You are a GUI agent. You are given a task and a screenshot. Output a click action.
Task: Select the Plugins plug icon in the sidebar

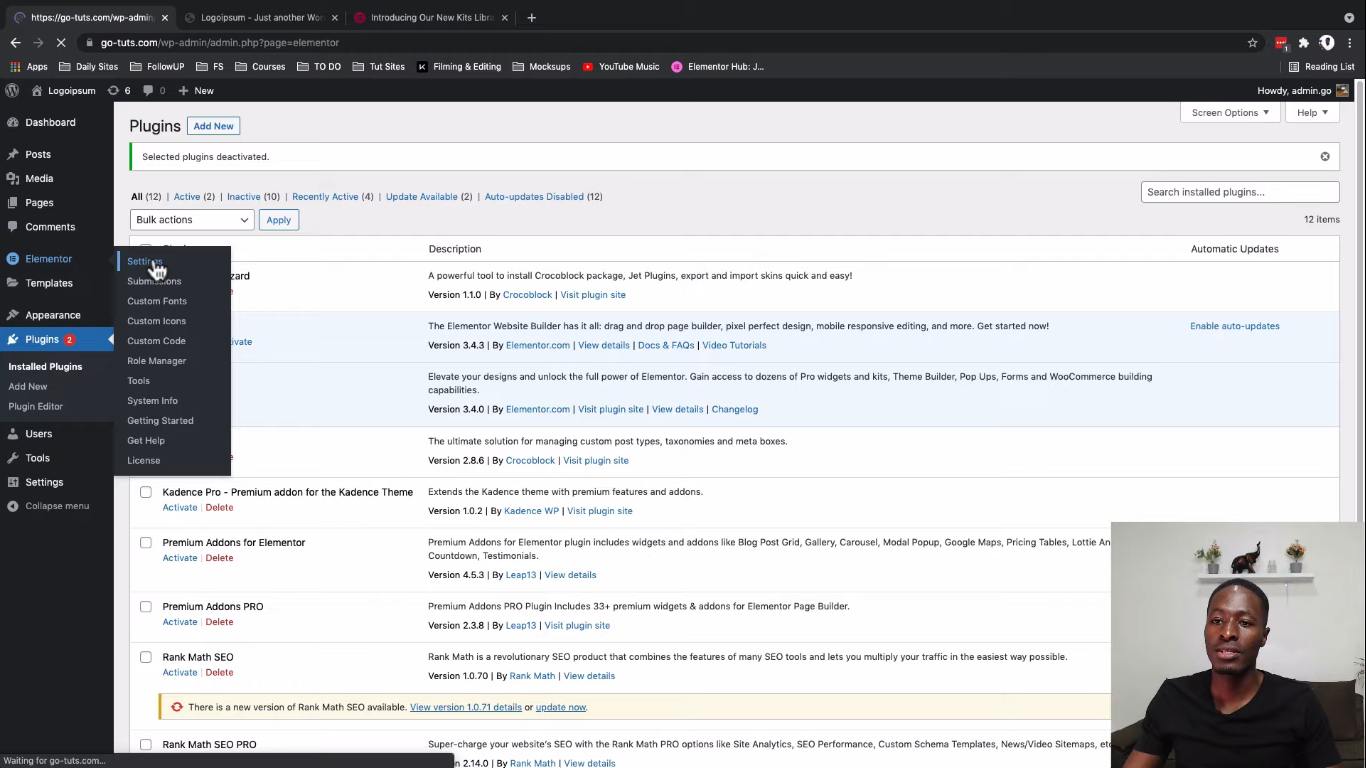13,339
